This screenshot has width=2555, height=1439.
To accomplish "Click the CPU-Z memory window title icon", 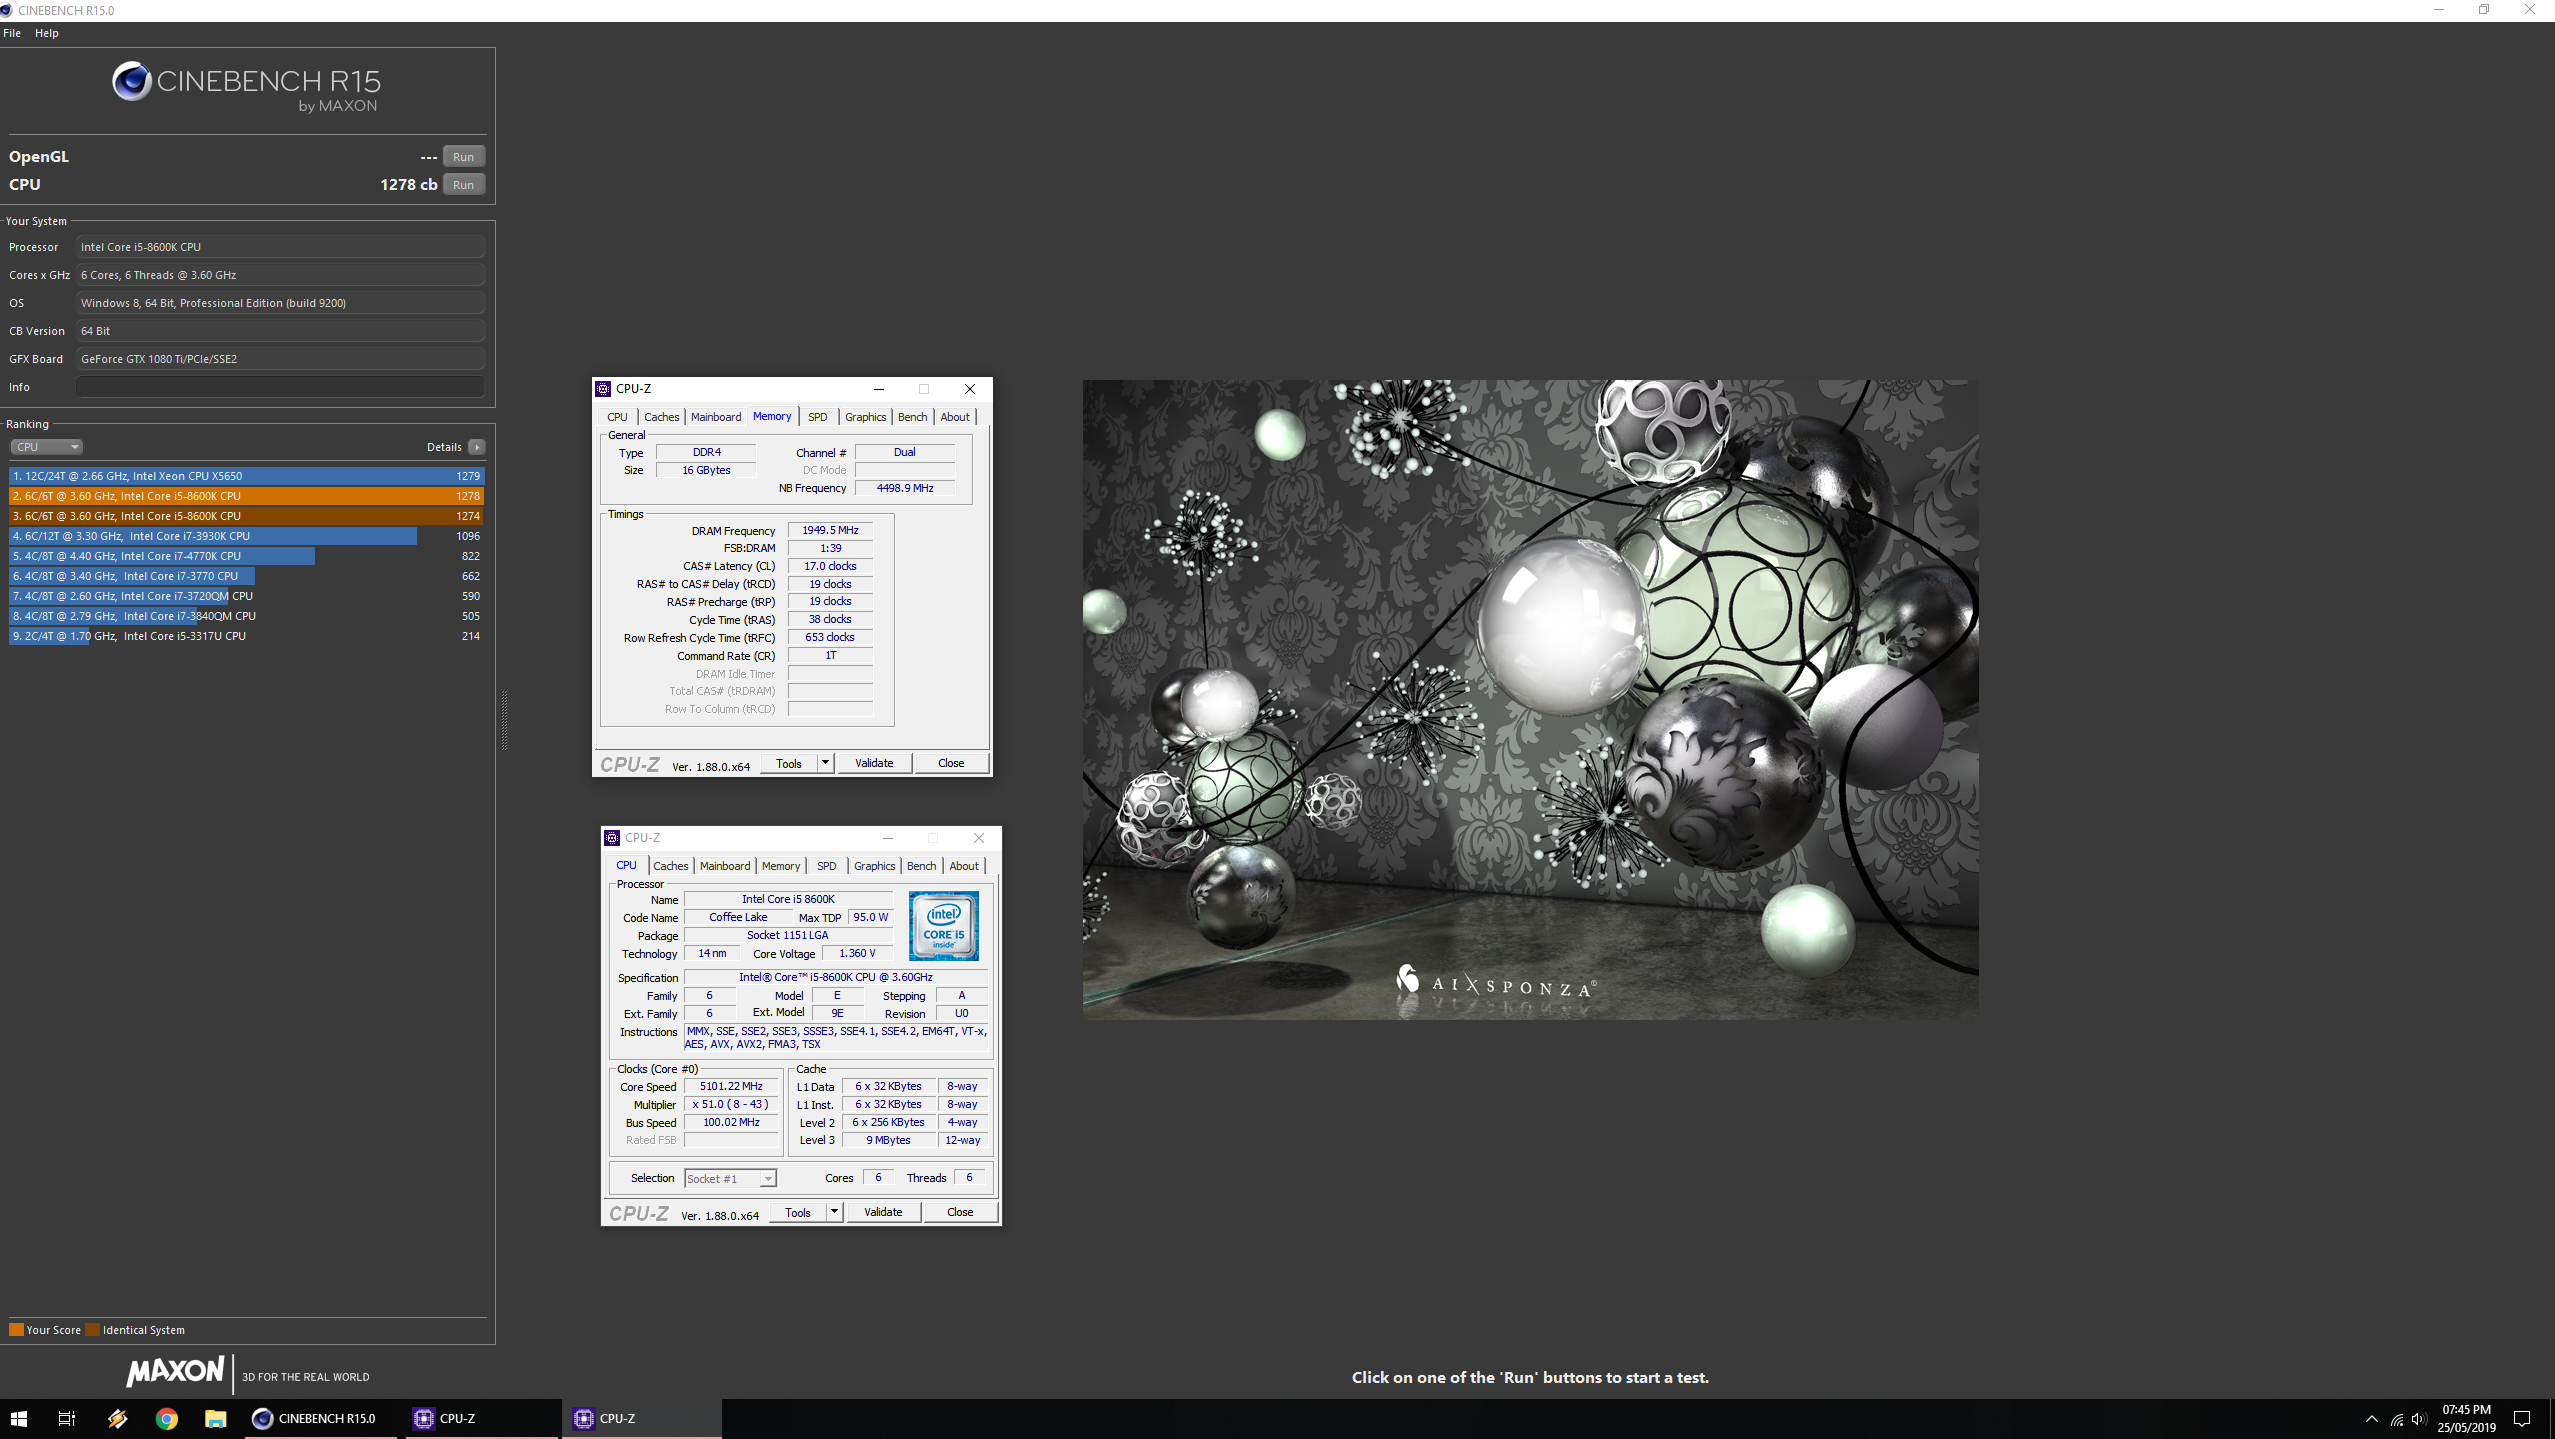I will 603,389.
